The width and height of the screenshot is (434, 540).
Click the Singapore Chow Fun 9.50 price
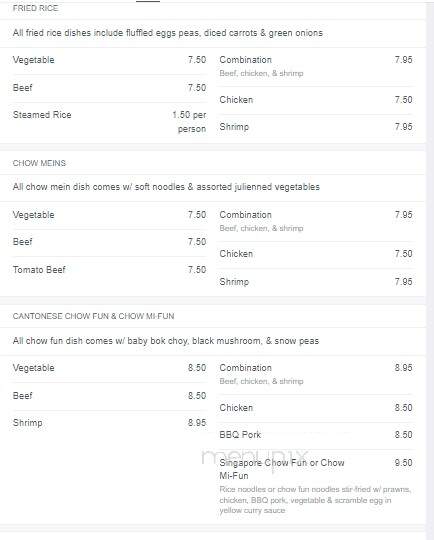coord(403,463)
